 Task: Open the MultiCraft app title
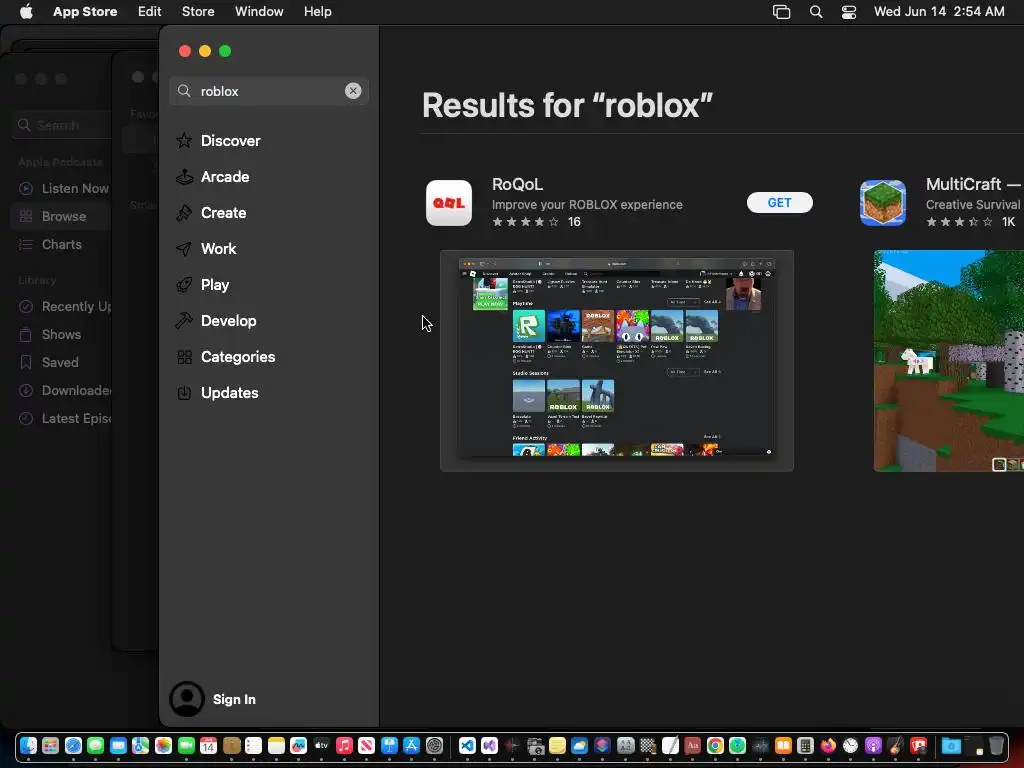click(x=973, y=184)
